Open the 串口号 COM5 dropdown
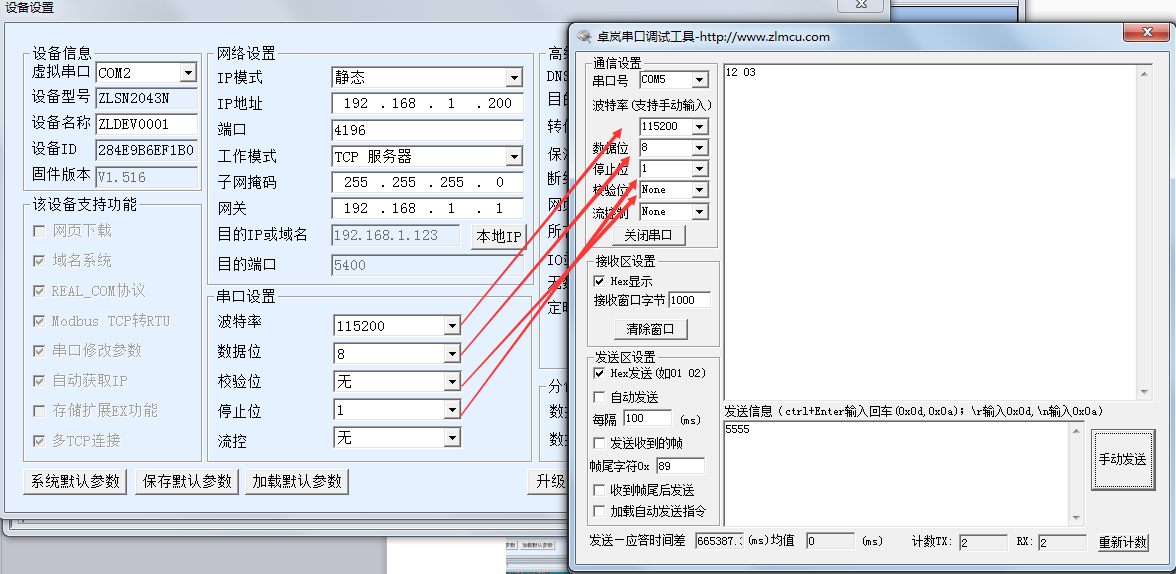Viewport: 1176px width, 574px height. pos(699,80)
